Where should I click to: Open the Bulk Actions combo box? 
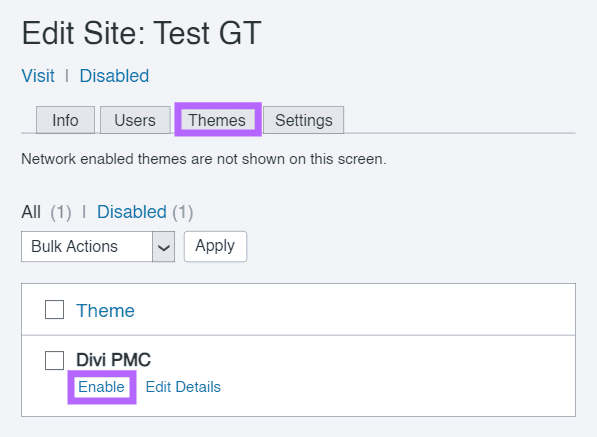click(x=98, y=246)
